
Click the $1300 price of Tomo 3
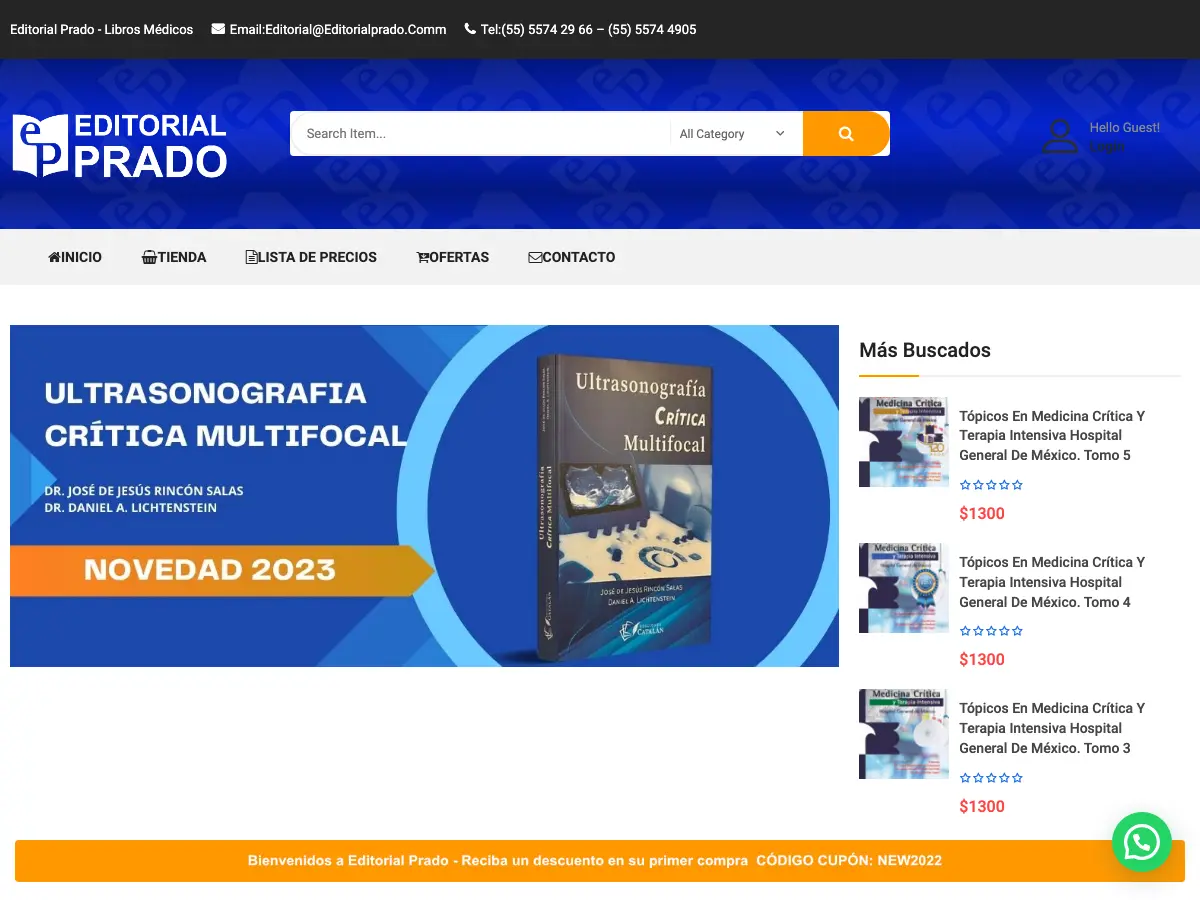(x=982, y=806)
